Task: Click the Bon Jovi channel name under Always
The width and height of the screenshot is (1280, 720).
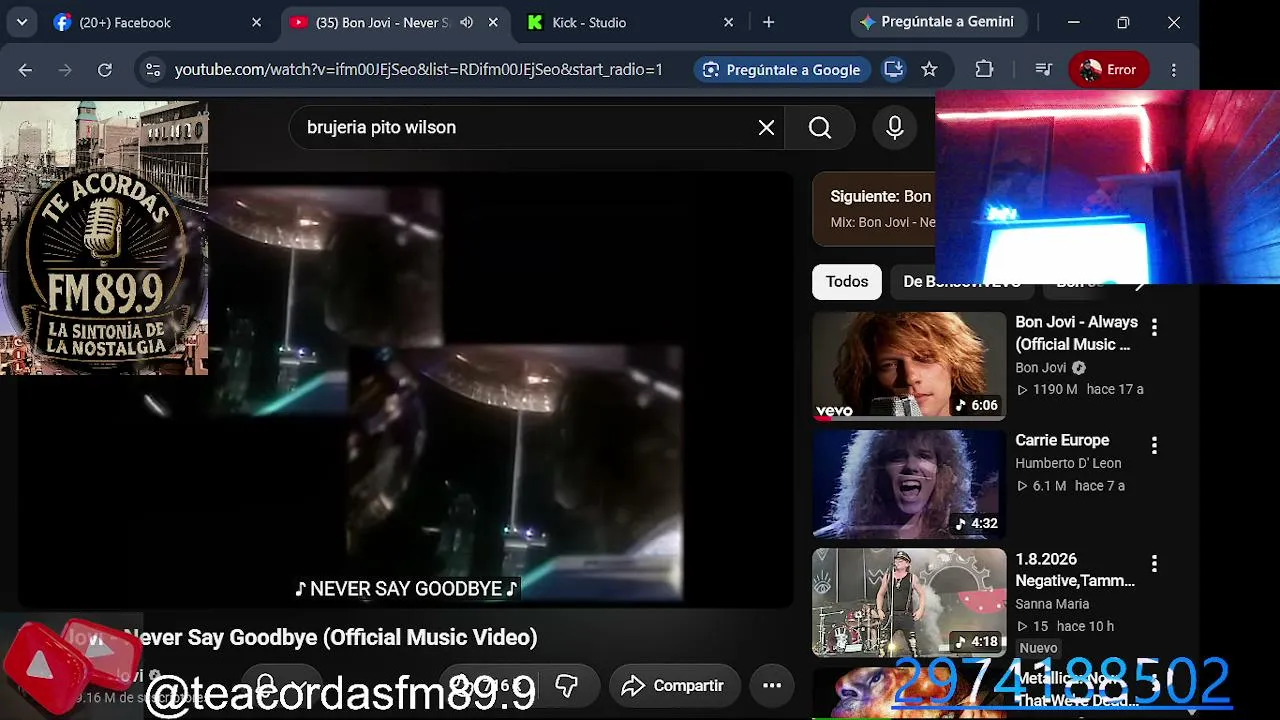Action: [x=1040, y=368]
